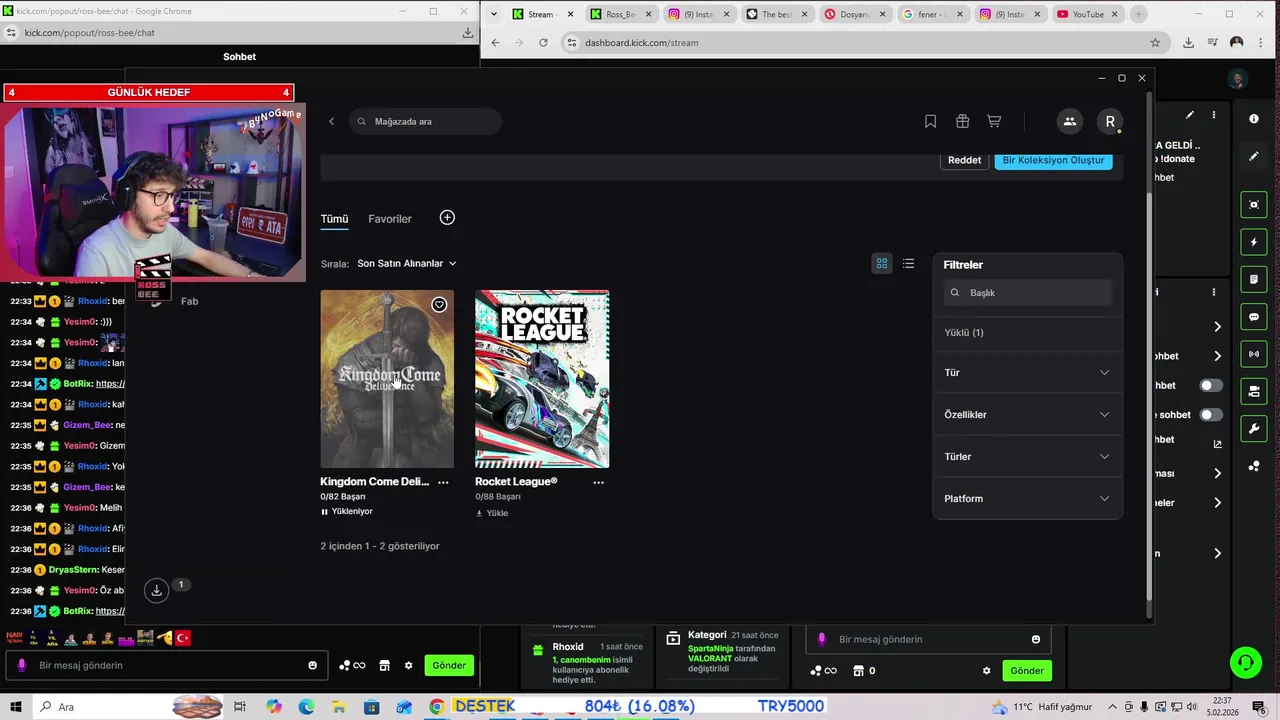Expand the Türler filter section

click(1027, 456)
